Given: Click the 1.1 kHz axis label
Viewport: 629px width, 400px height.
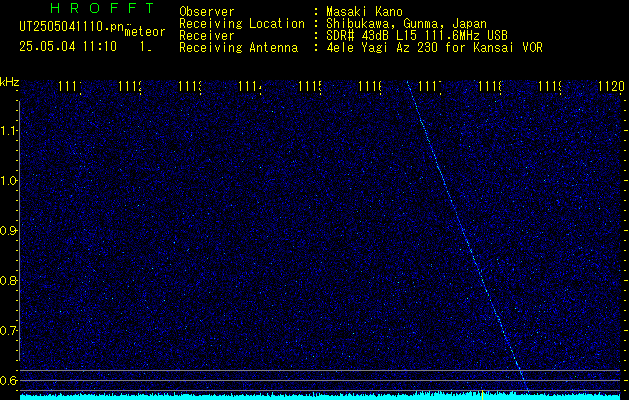Looking at the screenshot, I should (x=8, y=130).
